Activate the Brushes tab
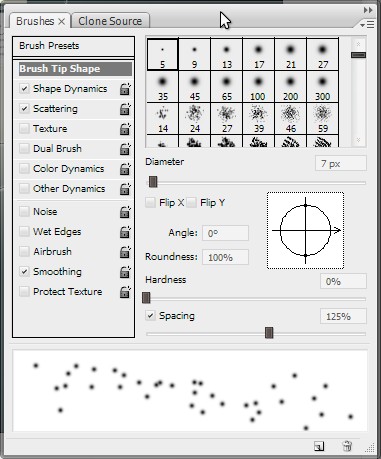 pyautogui.click(x=35, y=21)
